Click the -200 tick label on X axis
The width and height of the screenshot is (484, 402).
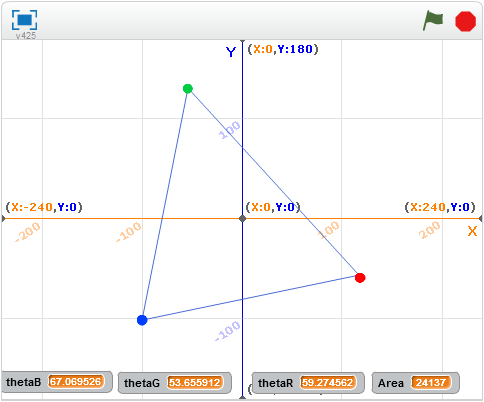tap(28, 232)
